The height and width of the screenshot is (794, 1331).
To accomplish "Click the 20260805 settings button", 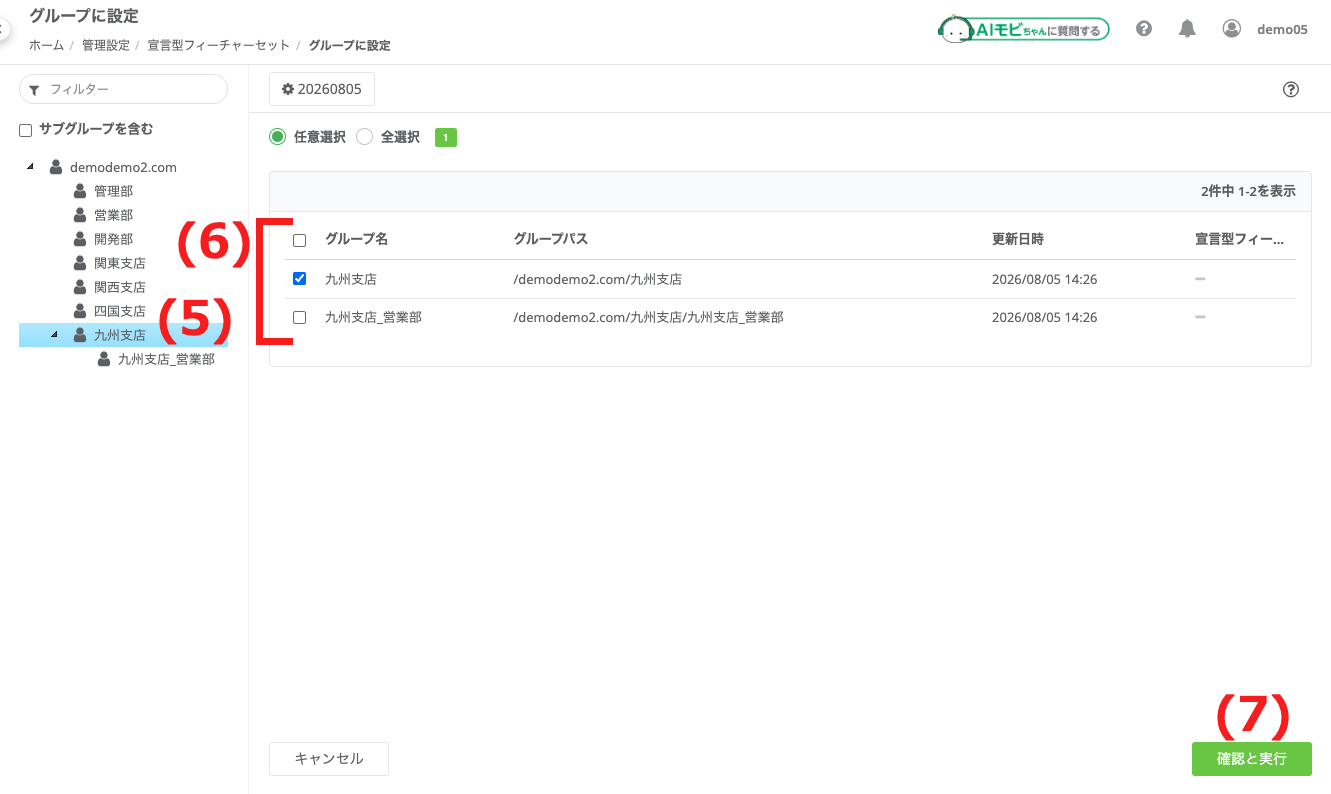I will pyautogui.click(x=322, y=89).
